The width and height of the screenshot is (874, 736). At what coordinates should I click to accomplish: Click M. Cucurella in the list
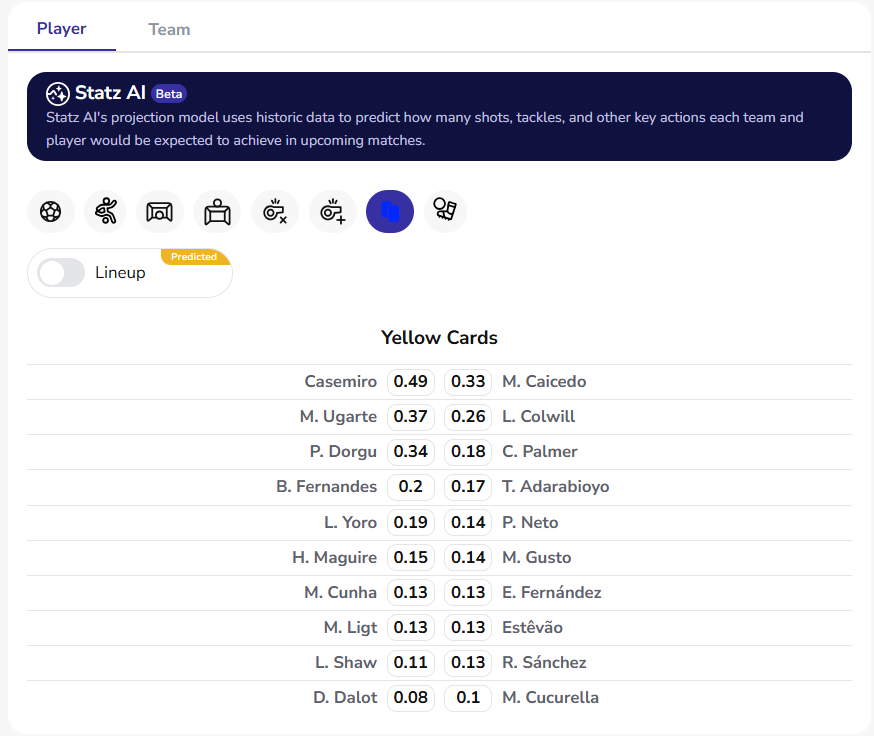(x=550, y=698)
